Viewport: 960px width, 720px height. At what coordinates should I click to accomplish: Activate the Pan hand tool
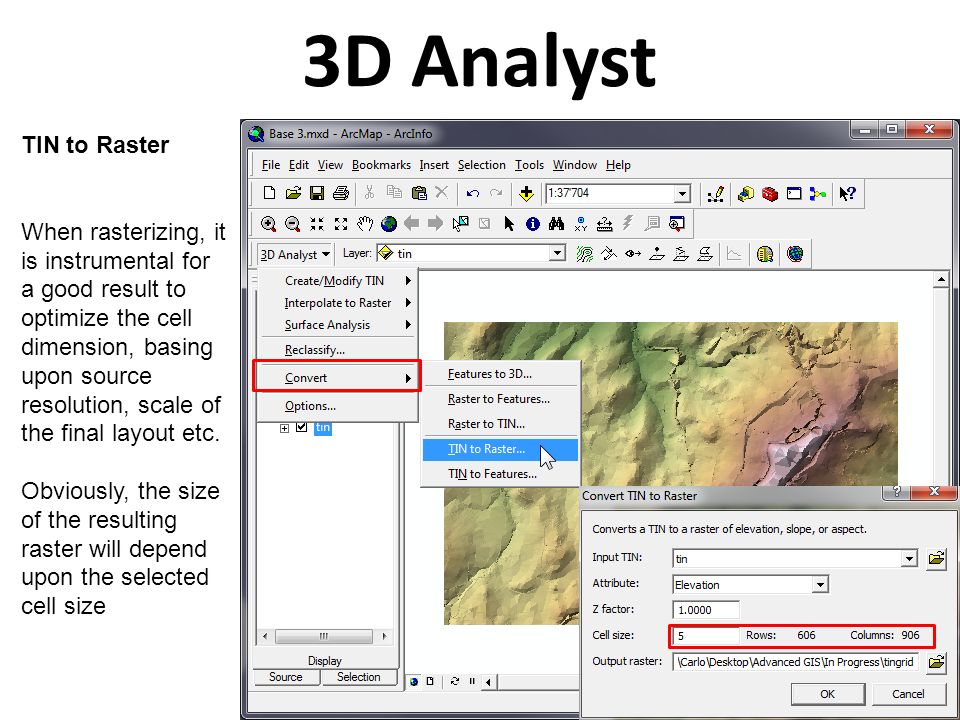[365, 224]
